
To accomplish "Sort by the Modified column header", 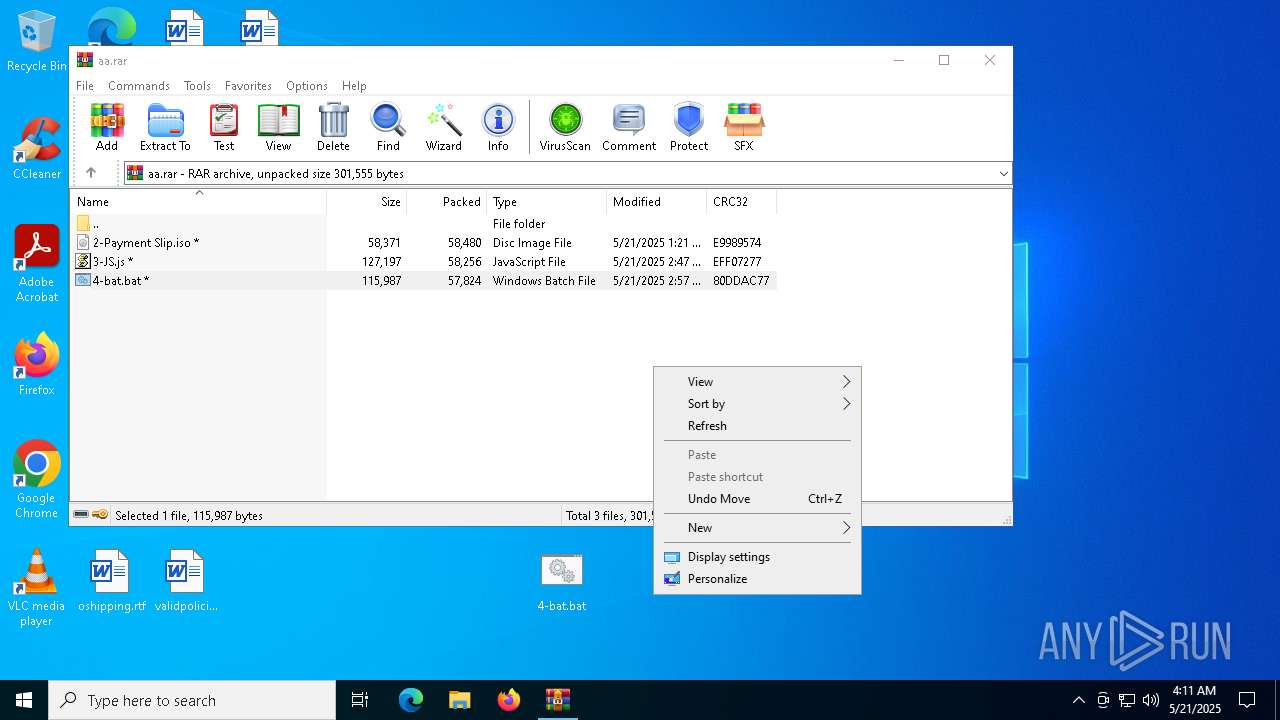I will coord(657,202).
